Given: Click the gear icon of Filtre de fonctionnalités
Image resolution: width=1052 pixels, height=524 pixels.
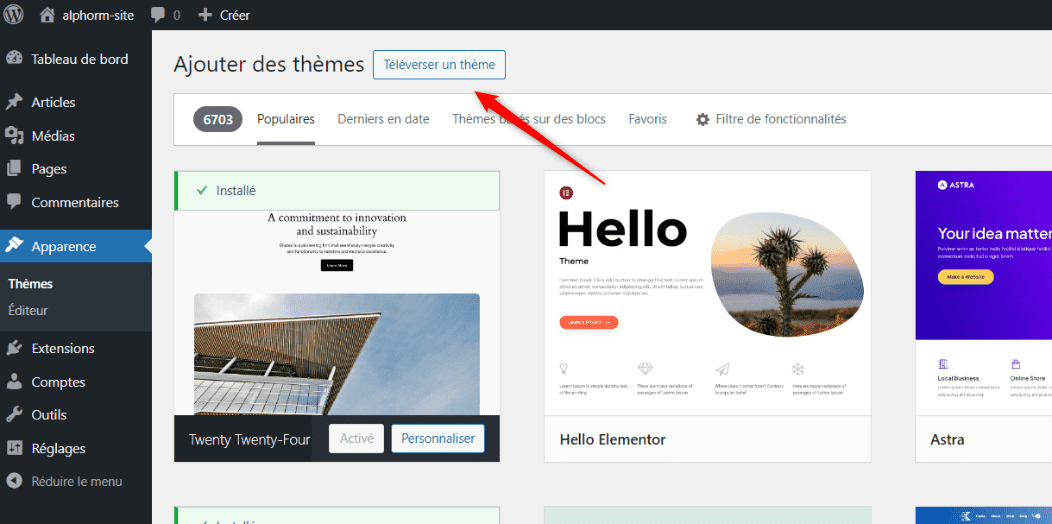Looking at the screenshot, I should click(x=702, y=119).
